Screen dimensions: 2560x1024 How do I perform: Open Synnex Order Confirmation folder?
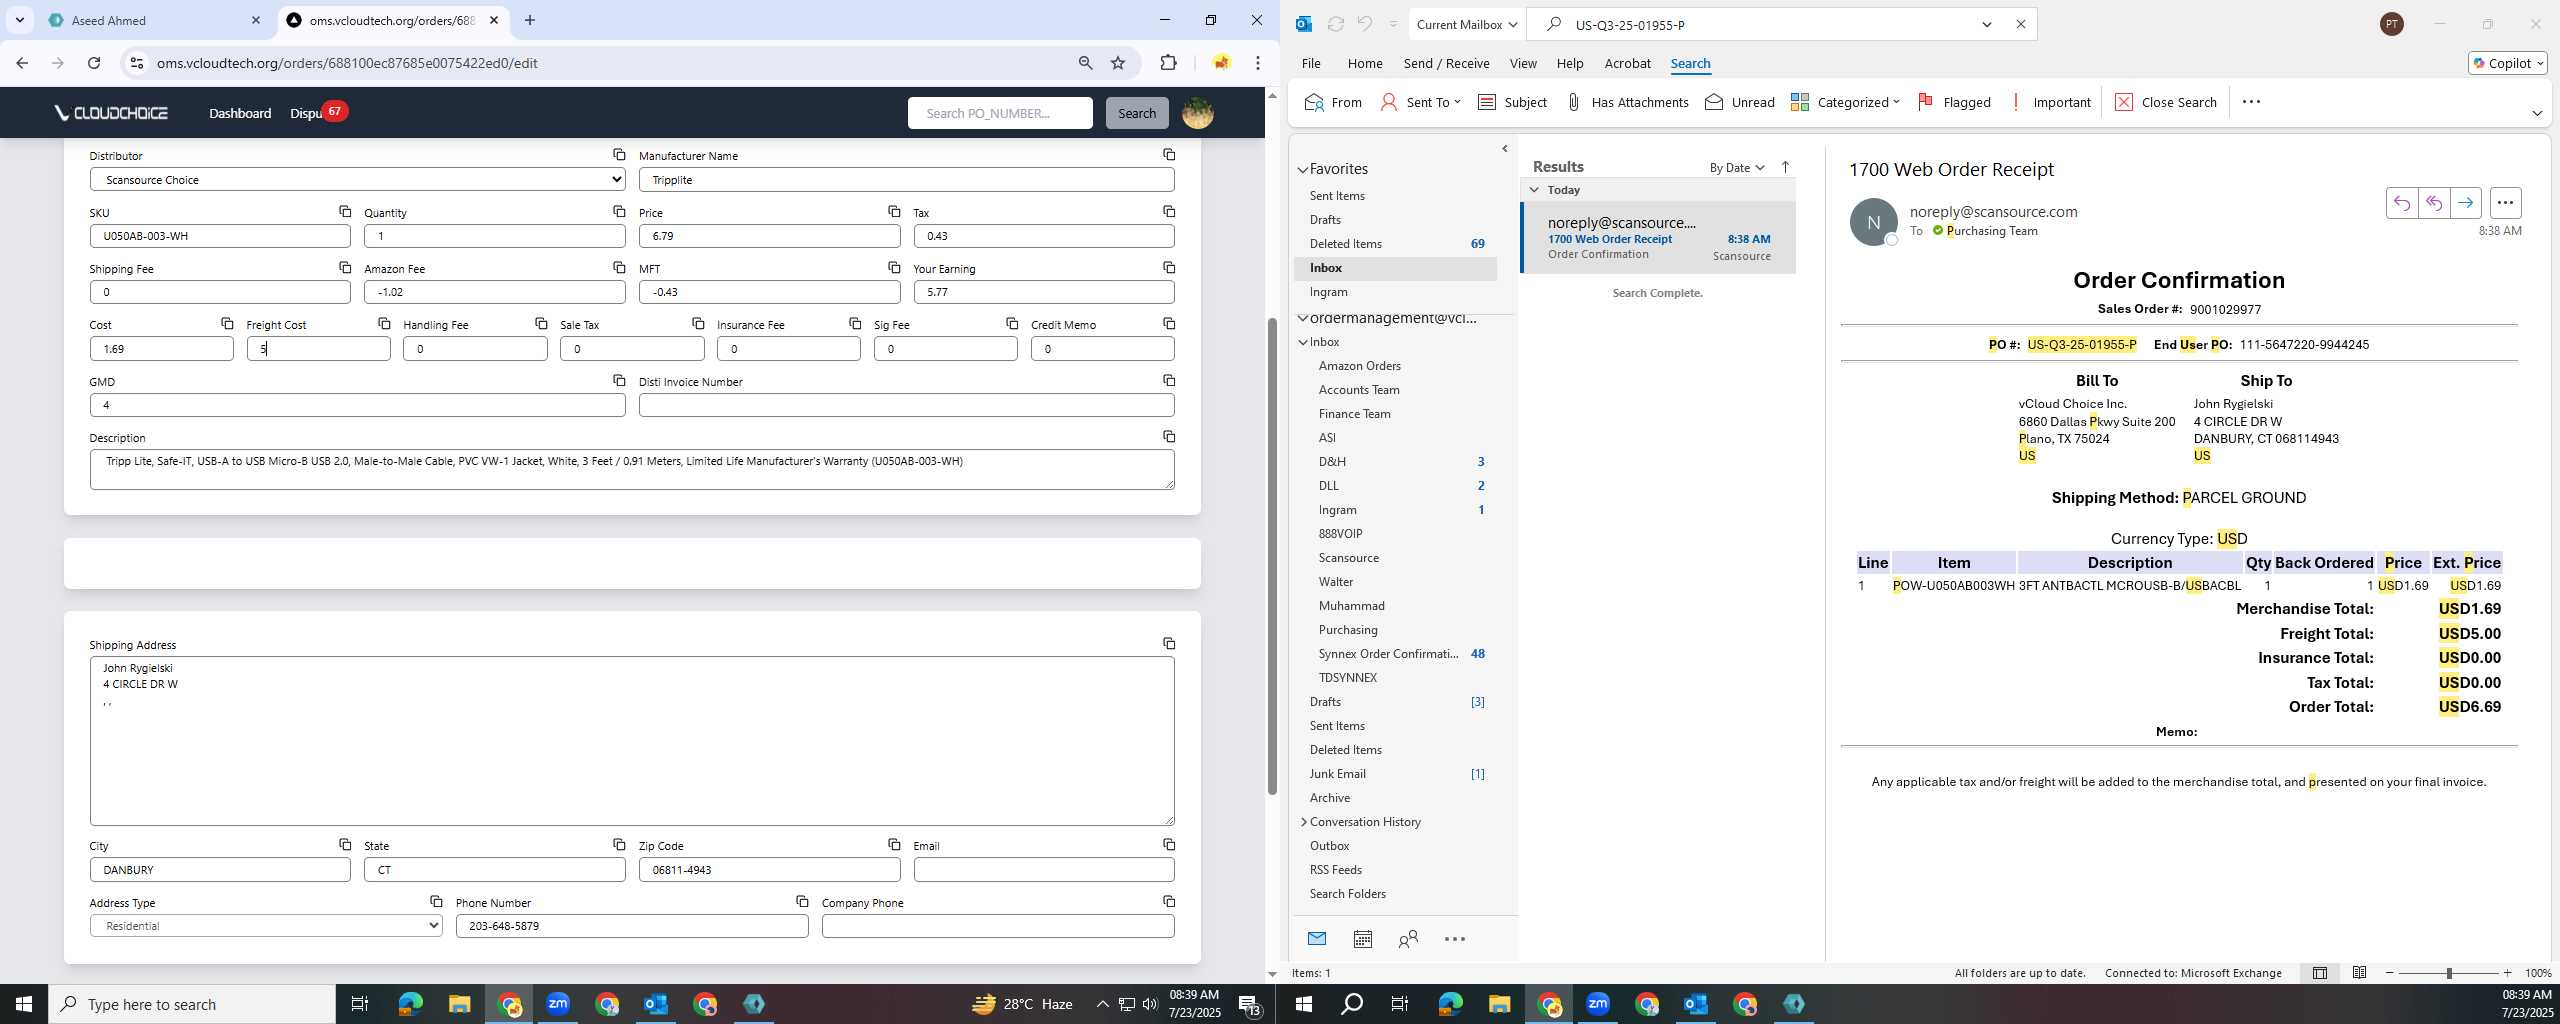click(1387, 653)
